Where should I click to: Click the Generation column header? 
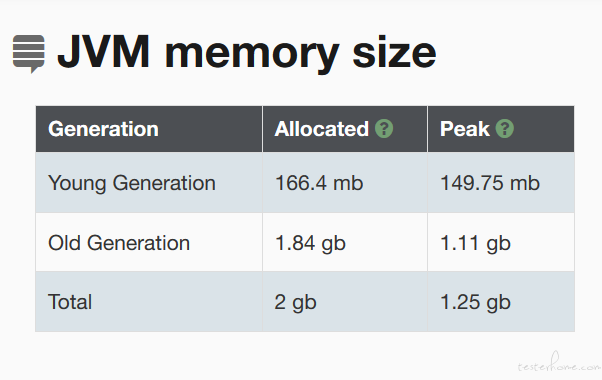103,129
